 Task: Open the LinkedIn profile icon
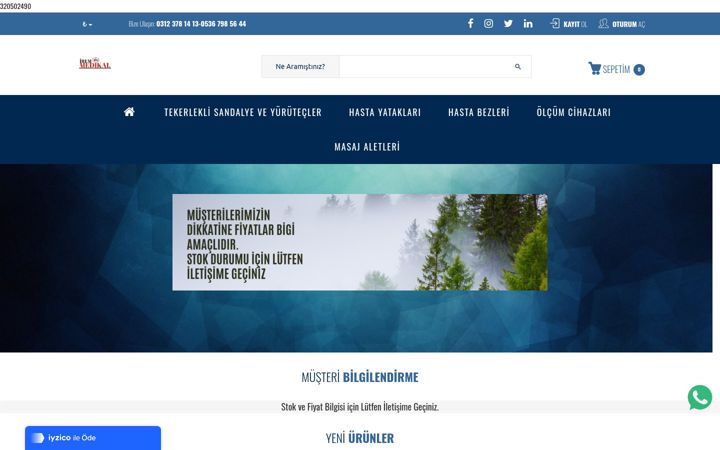tap(528, 23)
